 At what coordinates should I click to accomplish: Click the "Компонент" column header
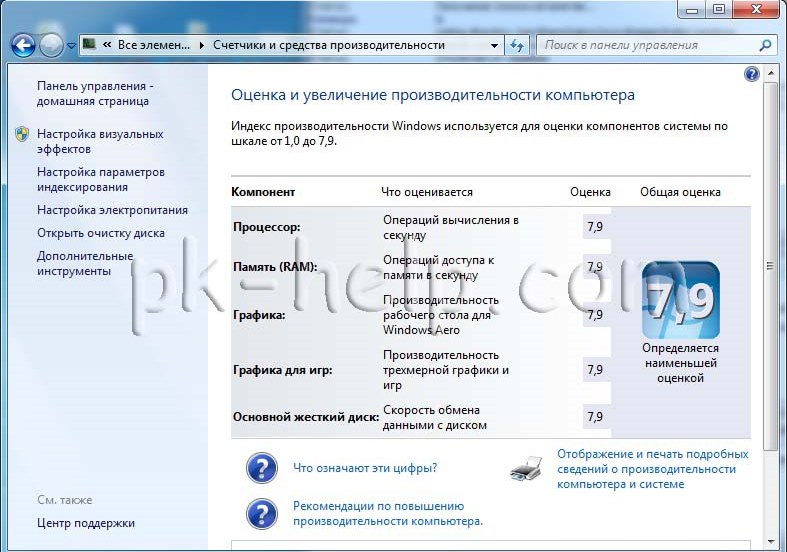(x=263, y=192)
